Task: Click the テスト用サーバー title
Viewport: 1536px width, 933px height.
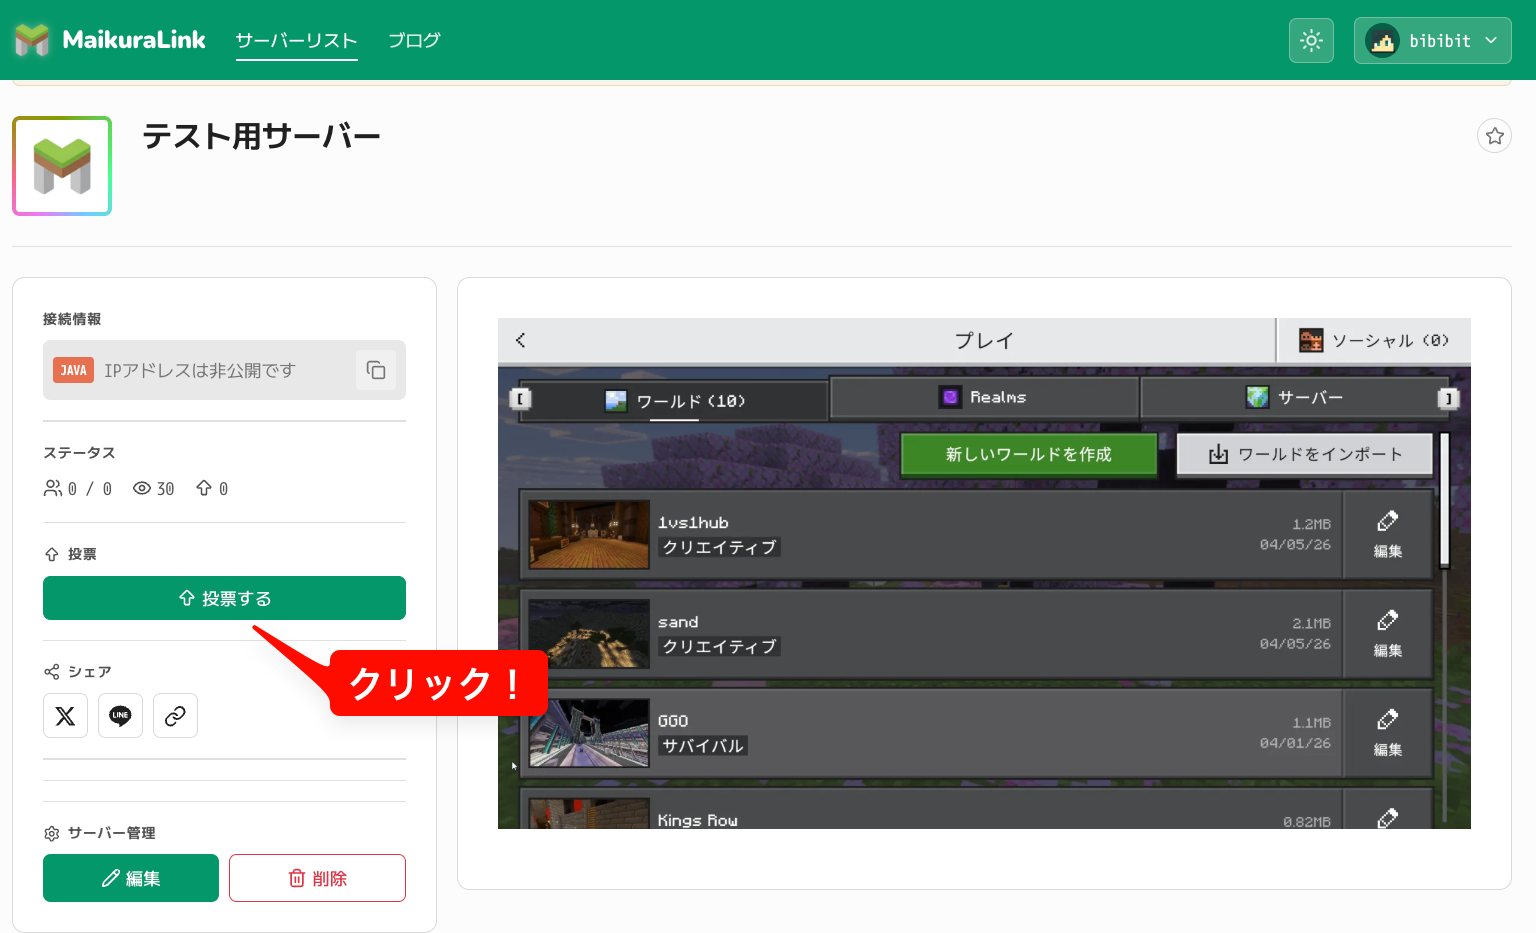Action: point(261,136)
